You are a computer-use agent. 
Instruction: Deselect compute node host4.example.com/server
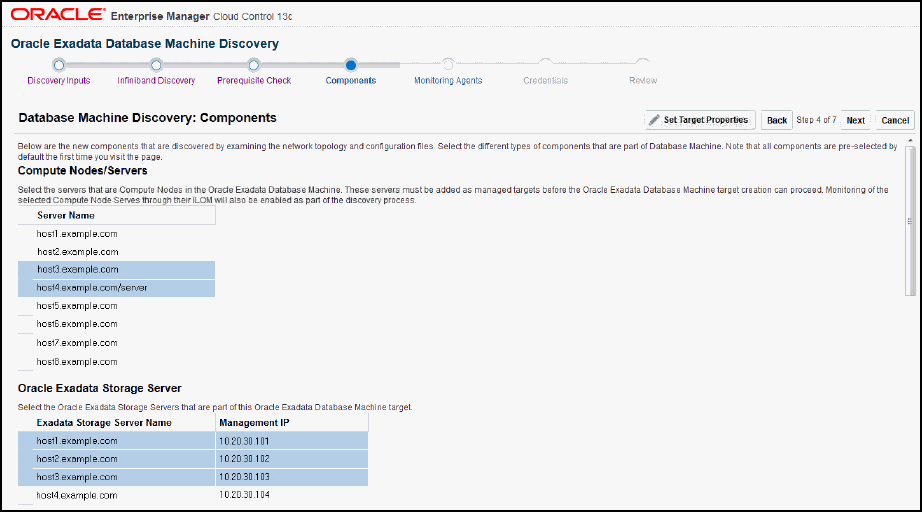coord(116,288)
